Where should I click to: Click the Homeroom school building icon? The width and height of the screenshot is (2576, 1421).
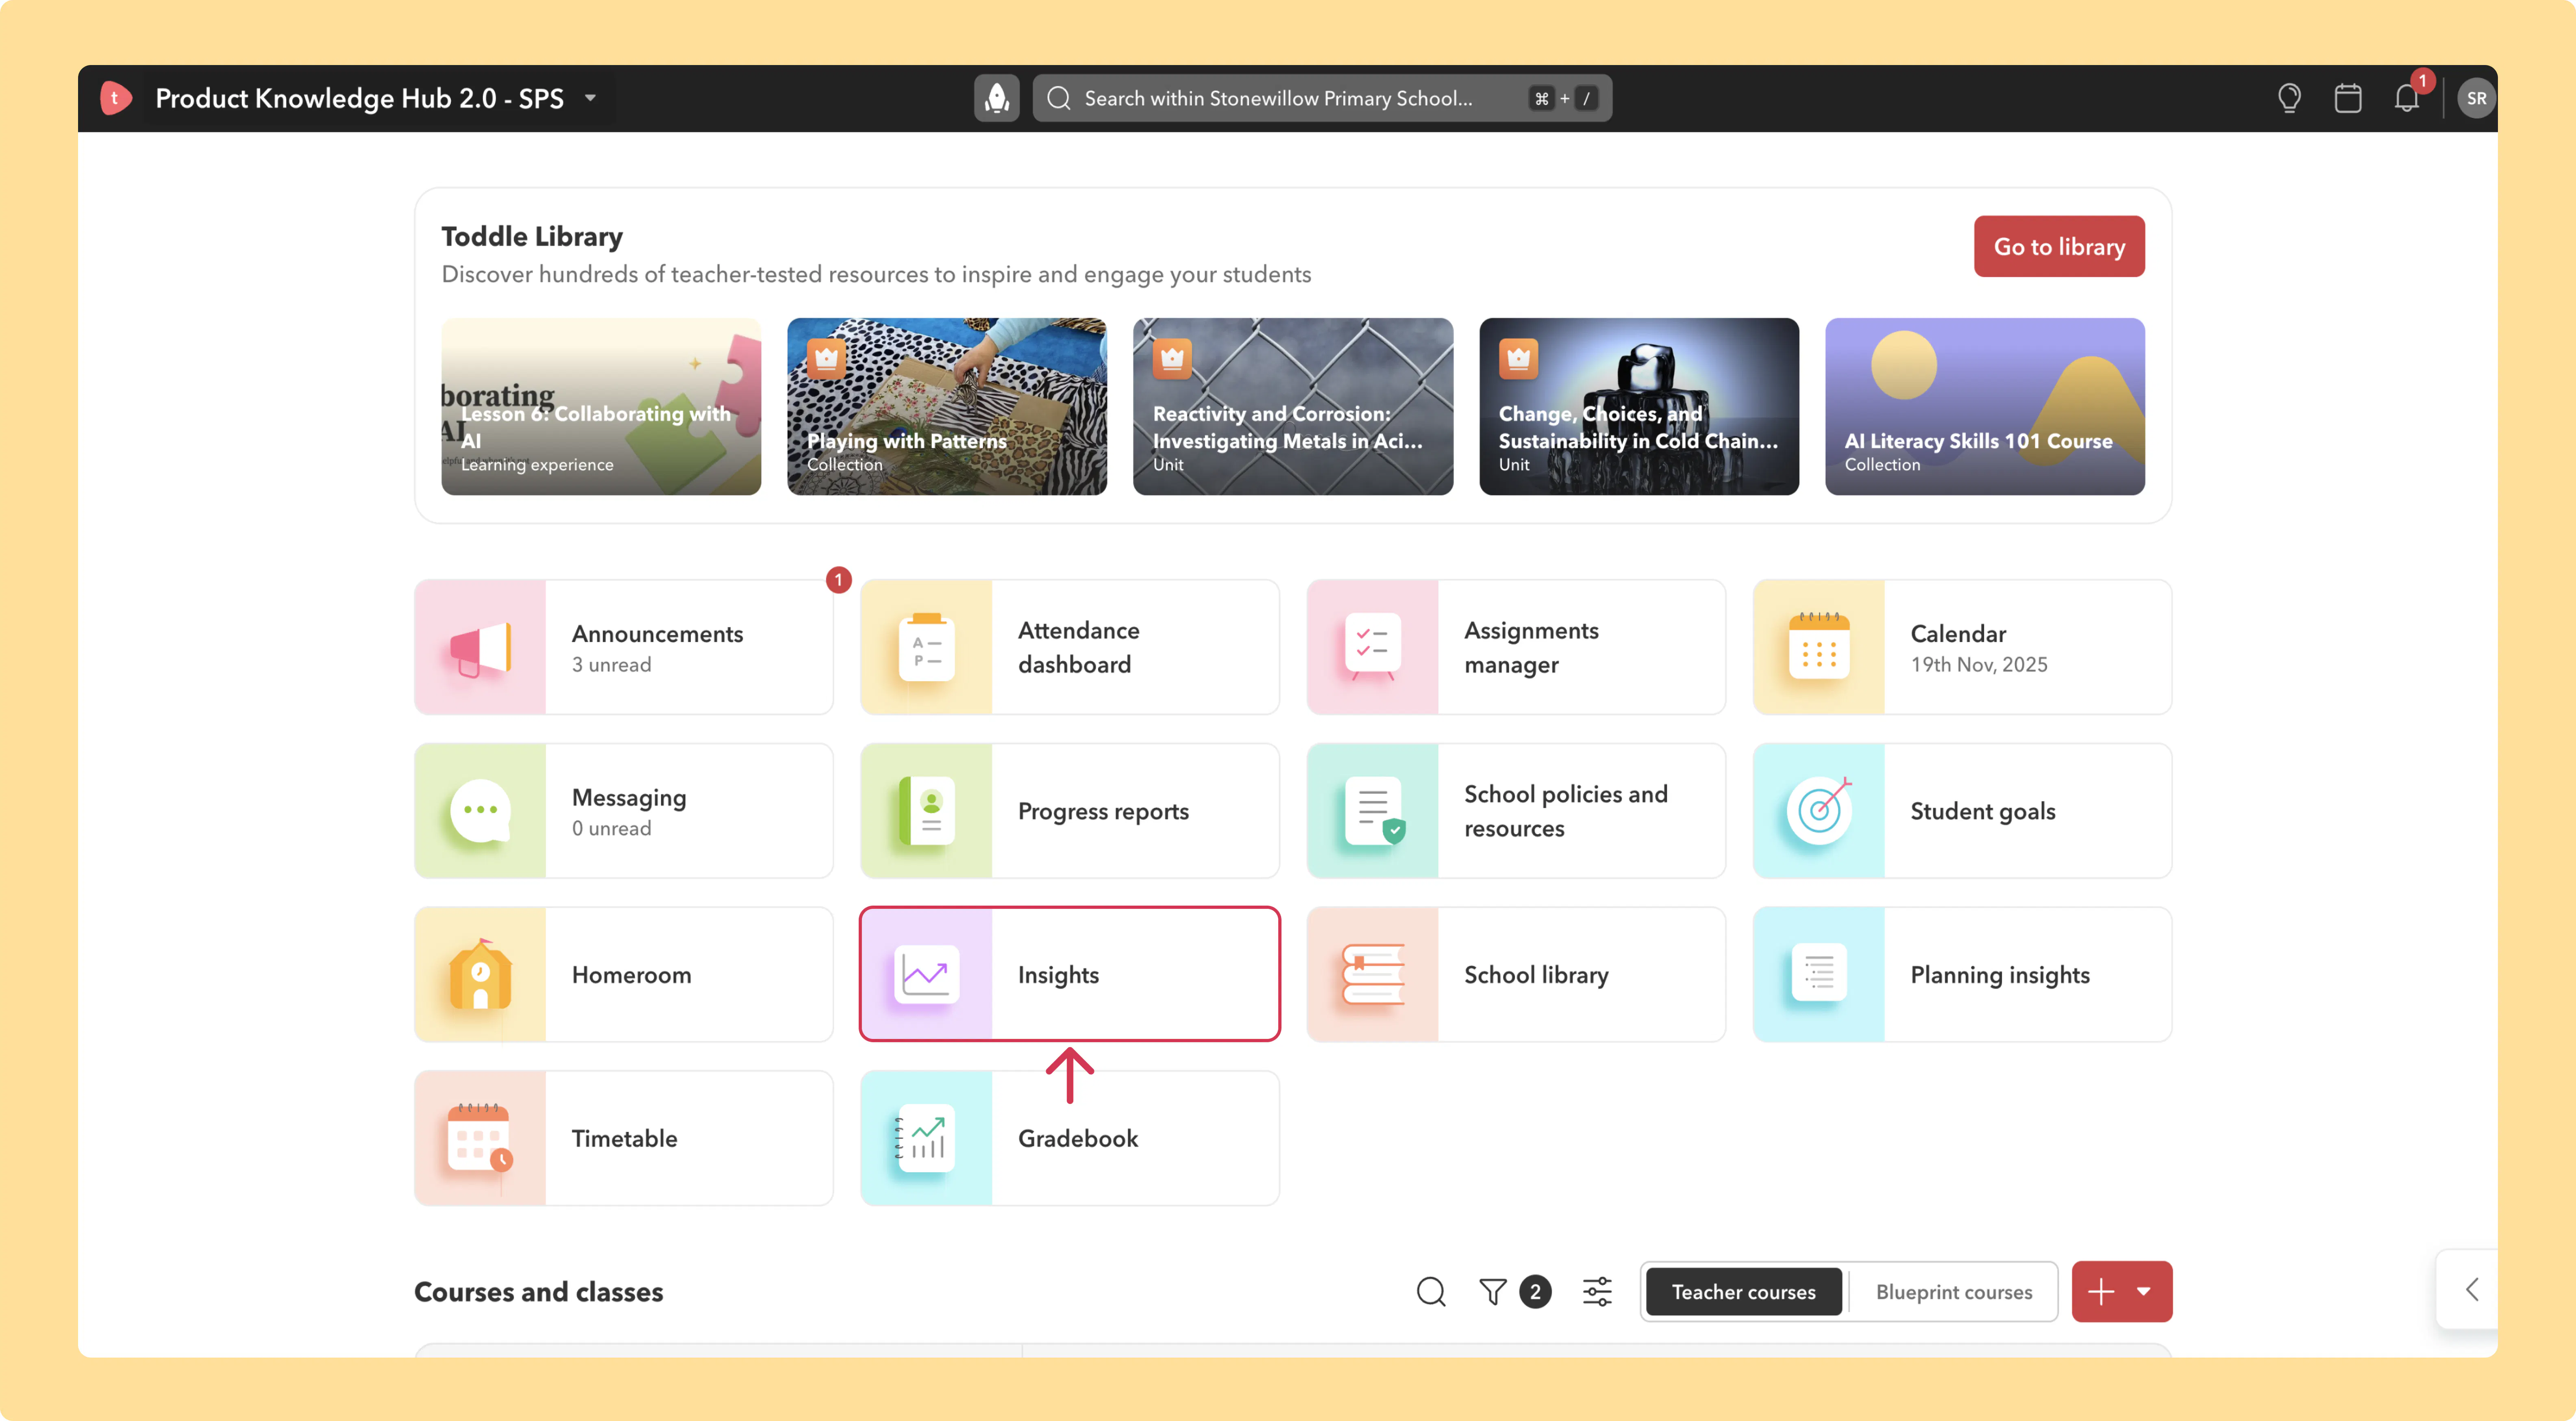(x=480, y=974)
